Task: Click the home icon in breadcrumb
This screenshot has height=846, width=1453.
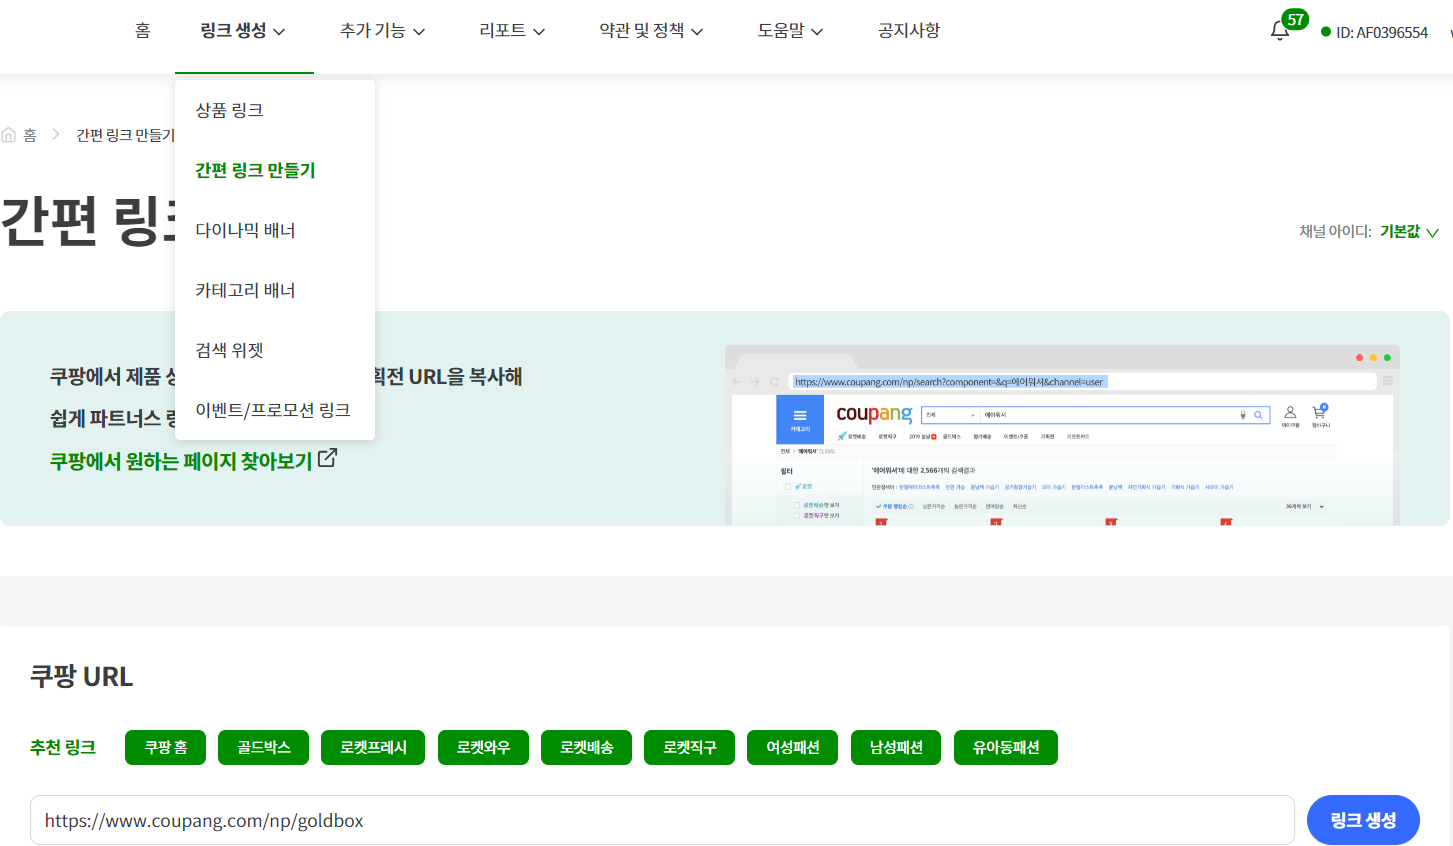Action: point(9,135)
